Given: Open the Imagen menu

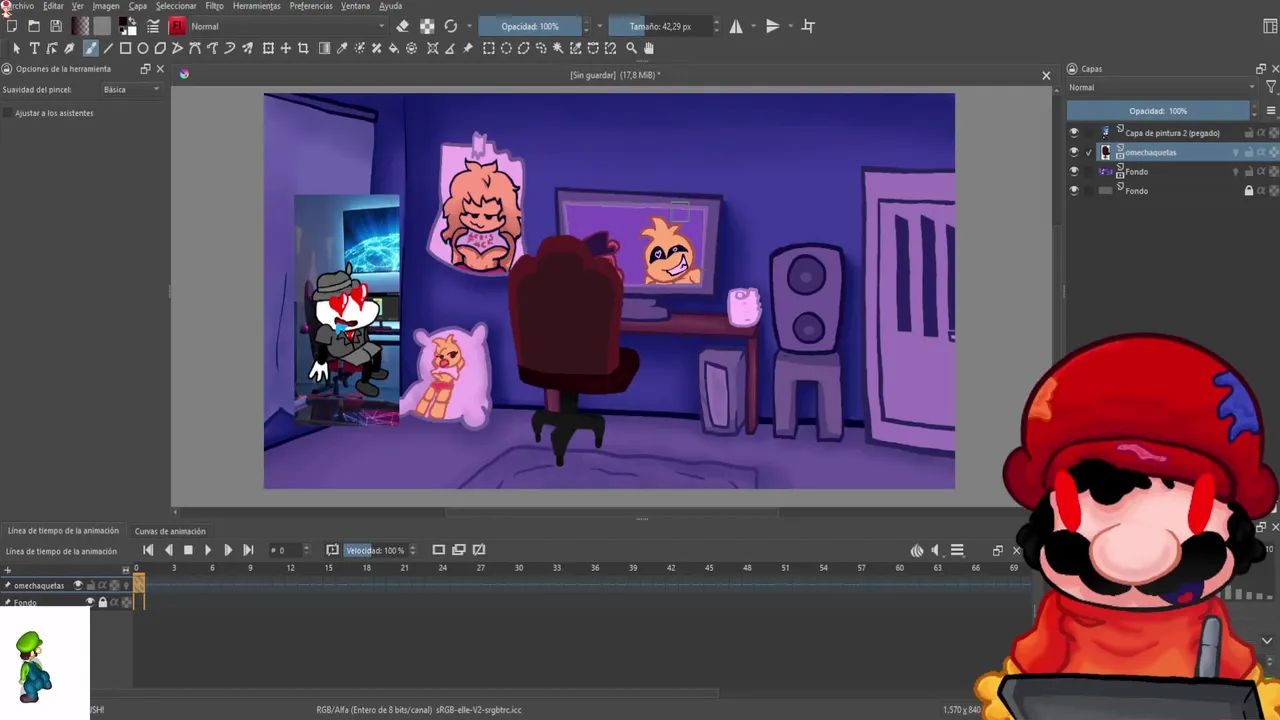Looking at the screenshot, I should coord(106,6).
